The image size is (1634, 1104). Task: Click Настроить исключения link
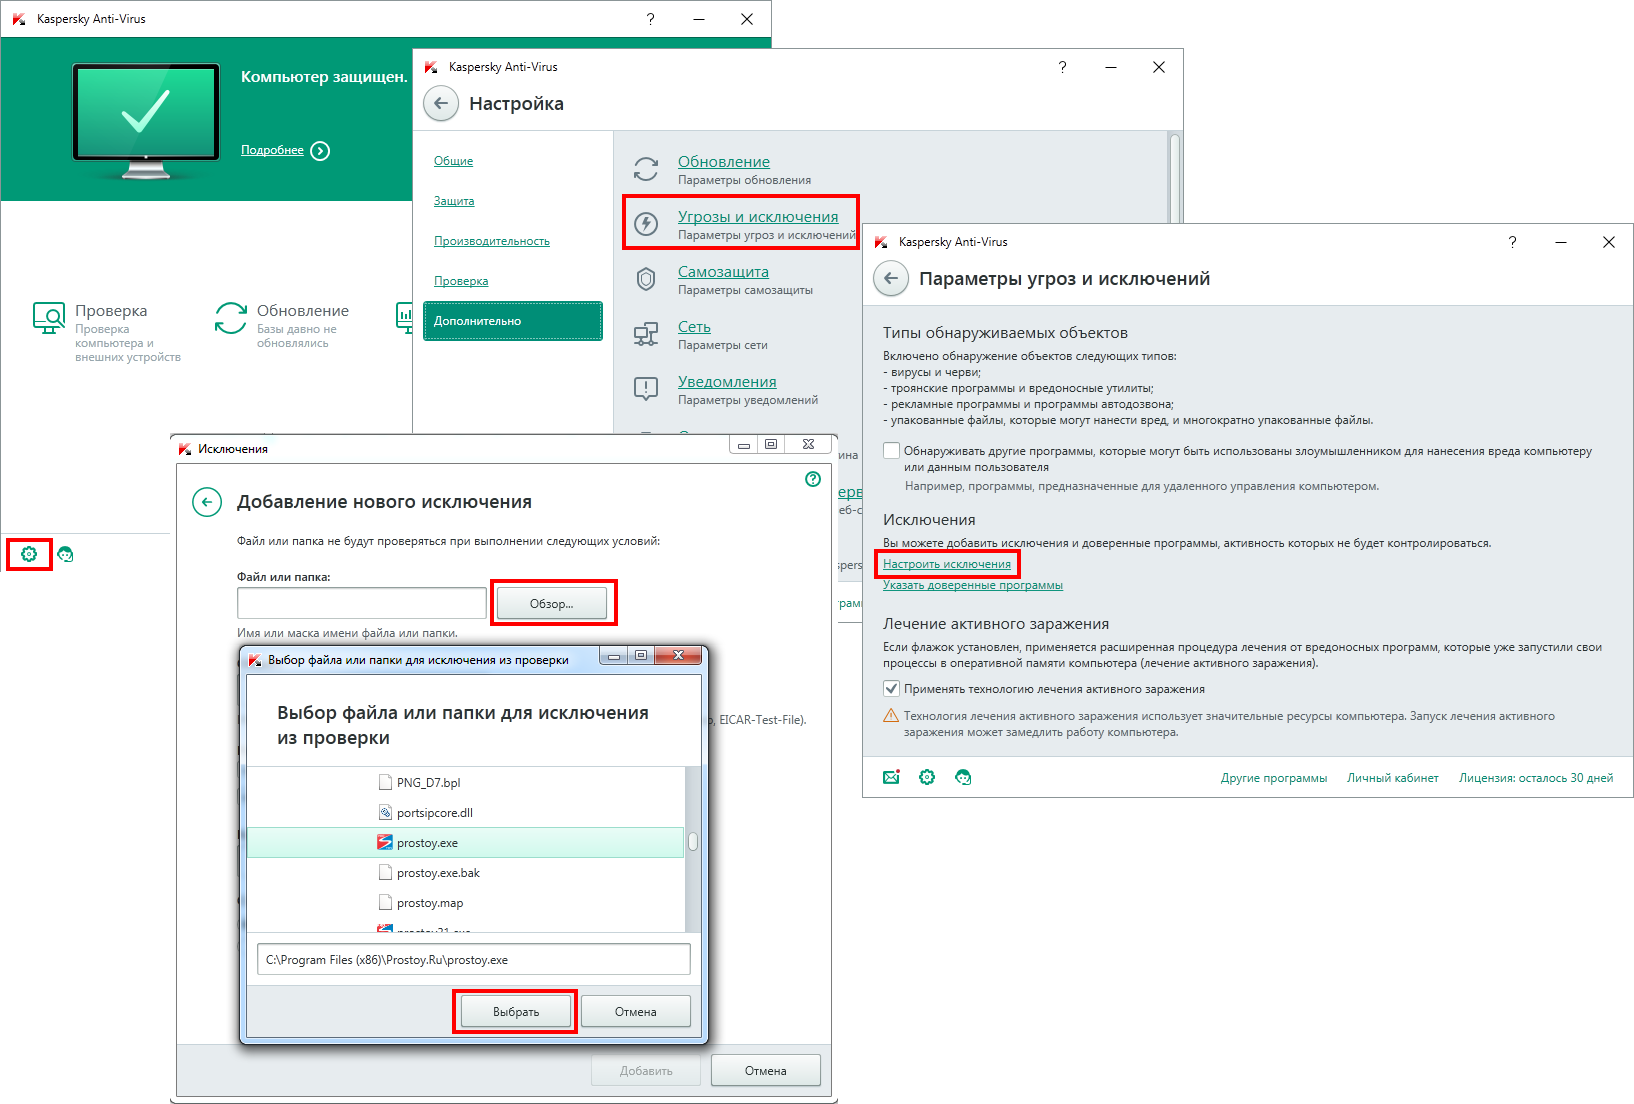946,564
